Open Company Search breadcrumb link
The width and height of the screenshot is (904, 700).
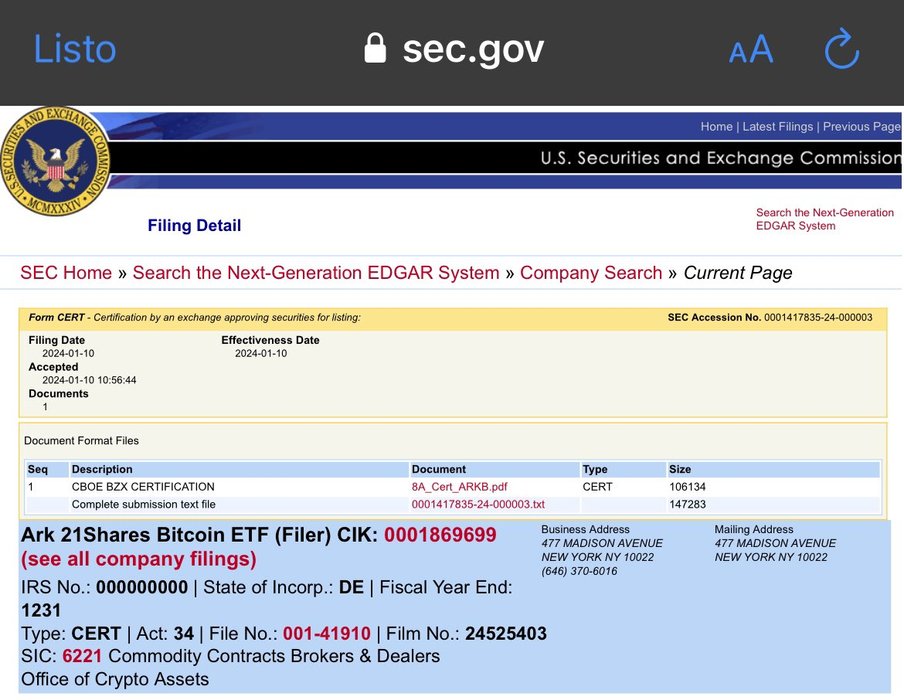591,273
